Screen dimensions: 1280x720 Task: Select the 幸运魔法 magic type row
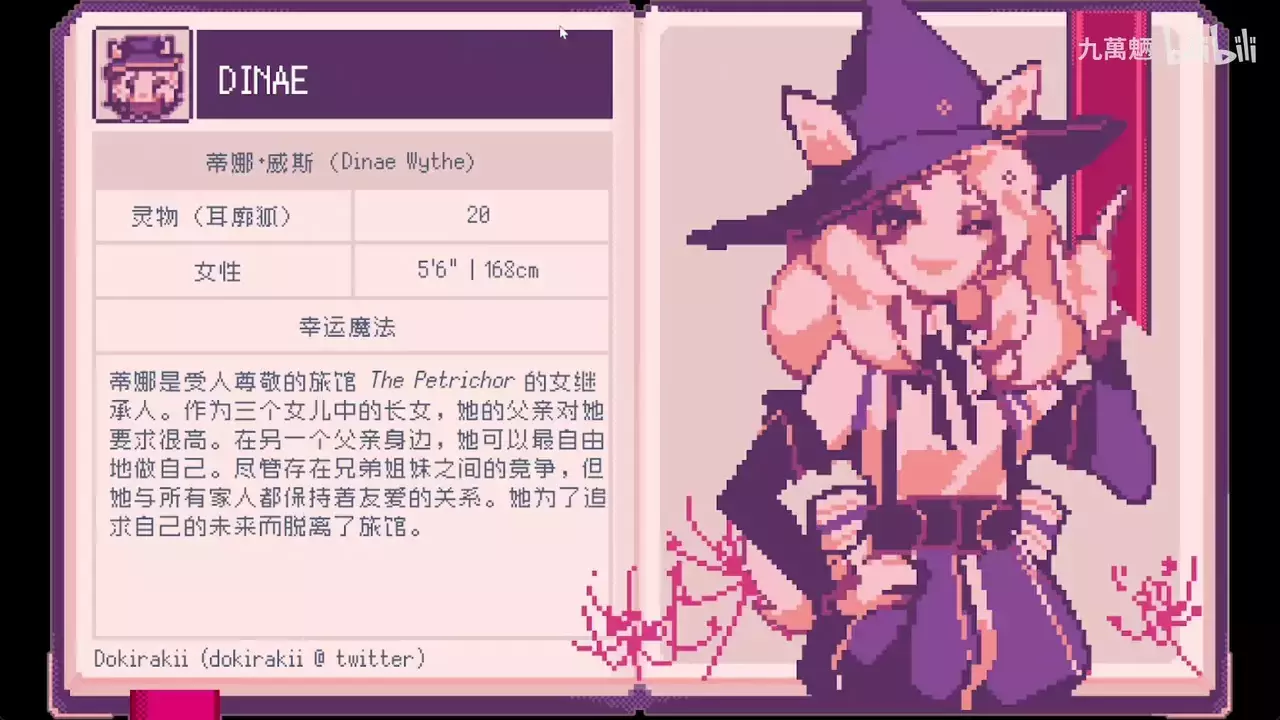pos(351,326)
